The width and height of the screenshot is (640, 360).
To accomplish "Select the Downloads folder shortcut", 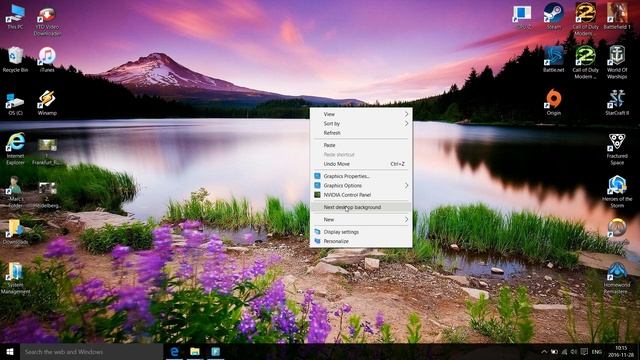I will tap(15, 232).
